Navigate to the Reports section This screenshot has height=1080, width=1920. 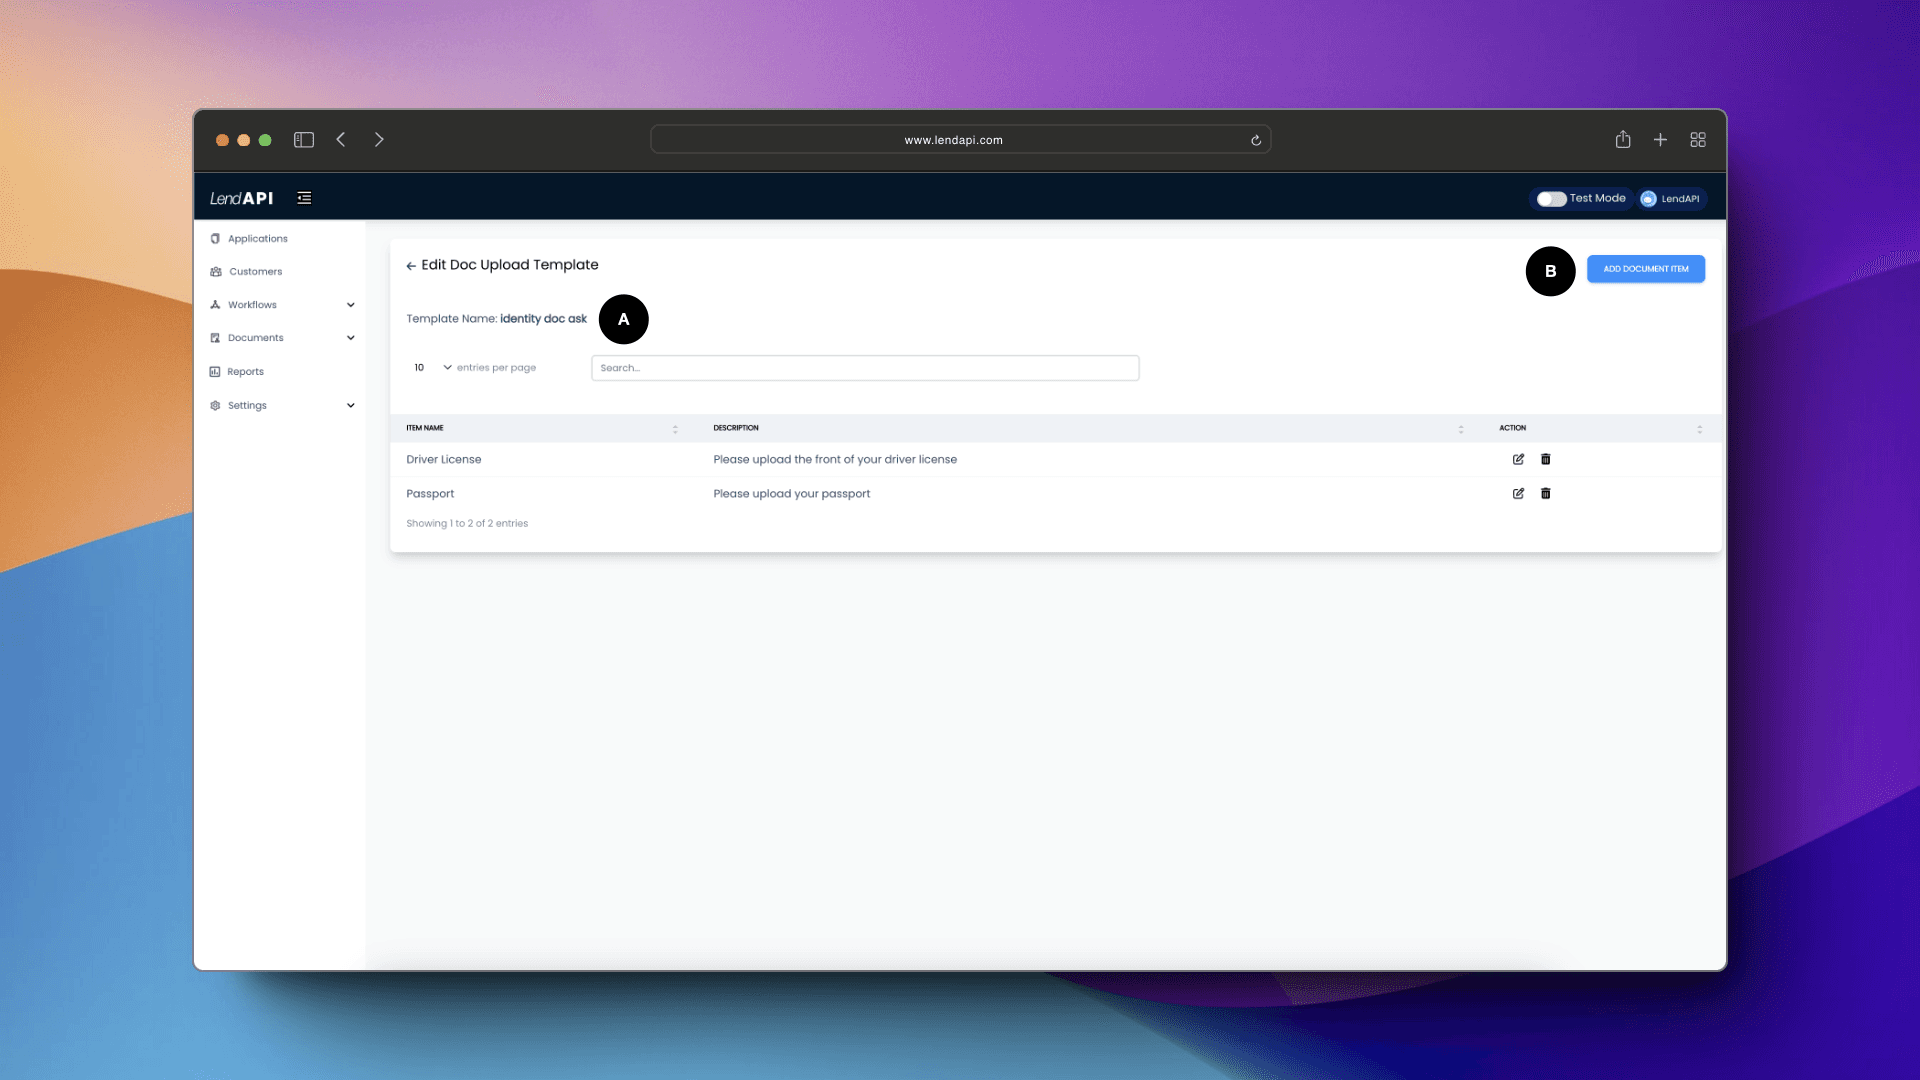245,371
